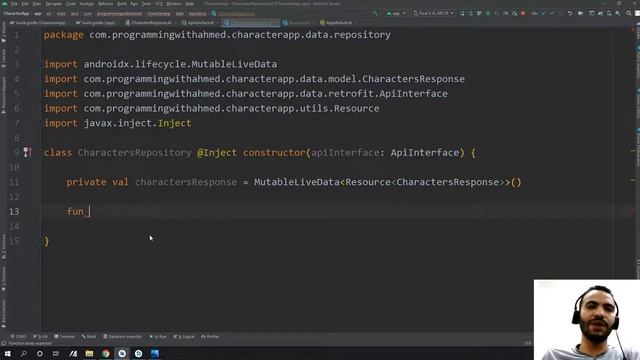Open the Terminal tool window
The height and width of the screenshot is (360, 640).
[64, 337]
